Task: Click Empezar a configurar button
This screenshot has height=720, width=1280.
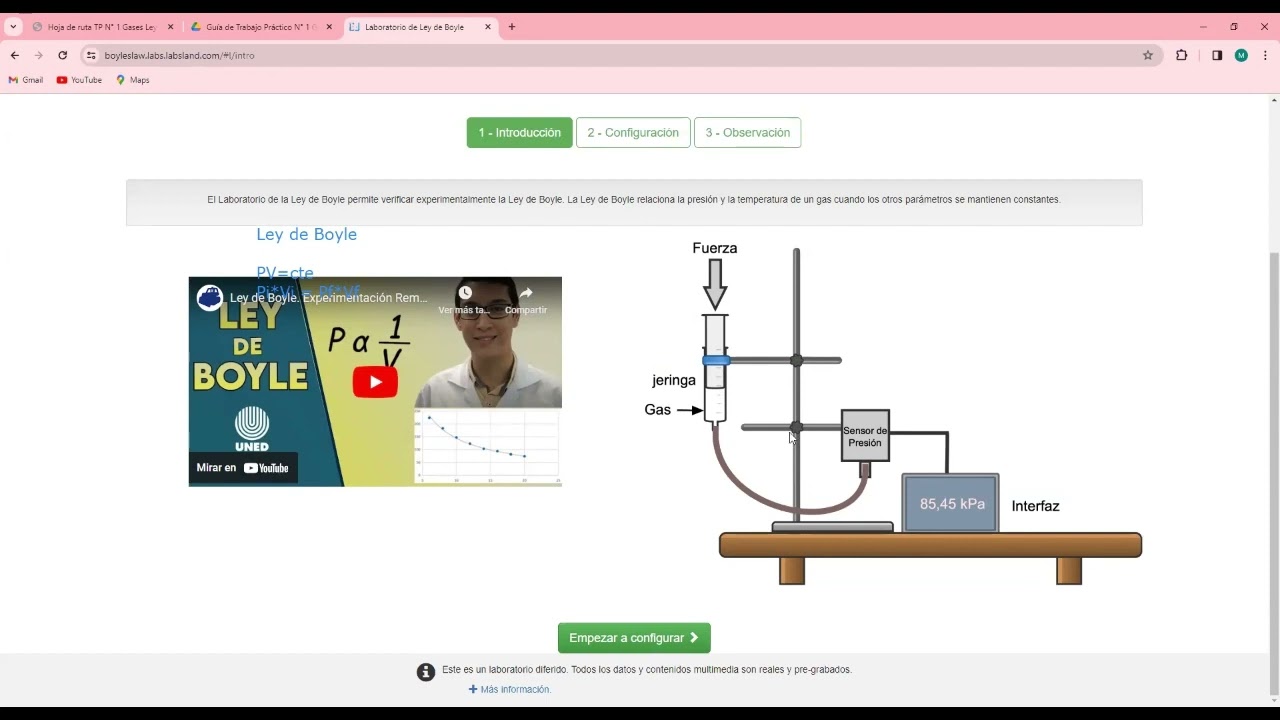Action: 634,638
